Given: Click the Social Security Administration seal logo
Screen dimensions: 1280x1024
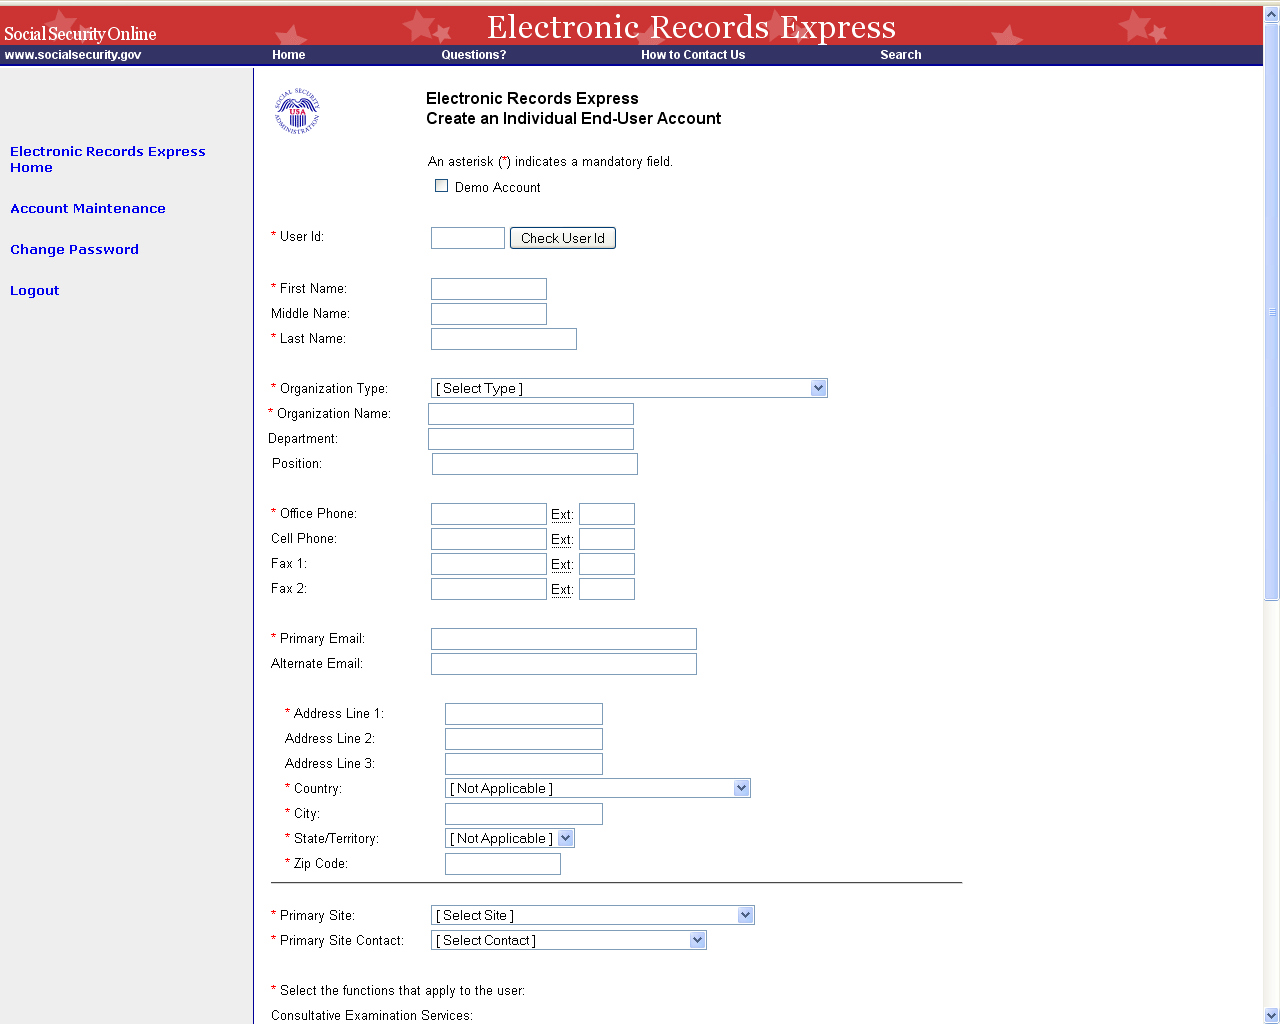Looking at the screenshot, I should coord(297,112).
